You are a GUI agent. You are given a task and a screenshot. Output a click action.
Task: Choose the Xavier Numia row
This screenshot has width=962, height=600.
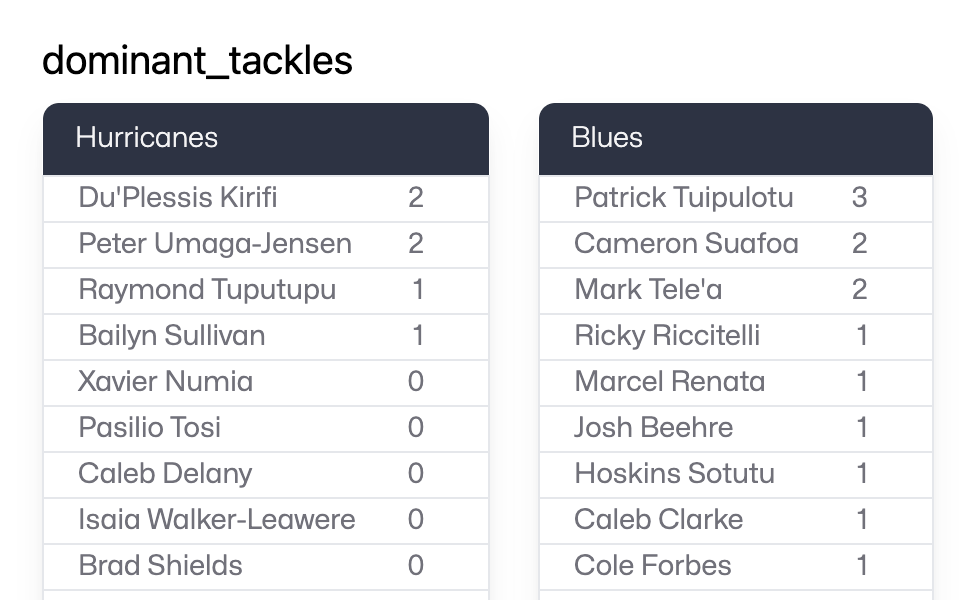(166, 382)
